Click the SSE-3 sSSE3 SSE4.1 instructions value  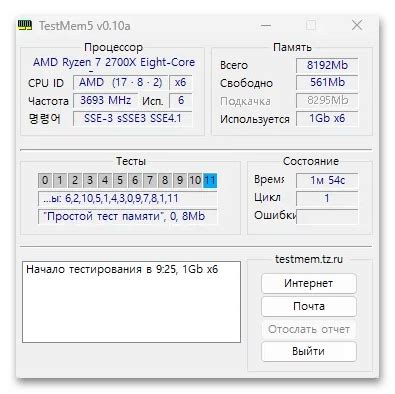133,118
